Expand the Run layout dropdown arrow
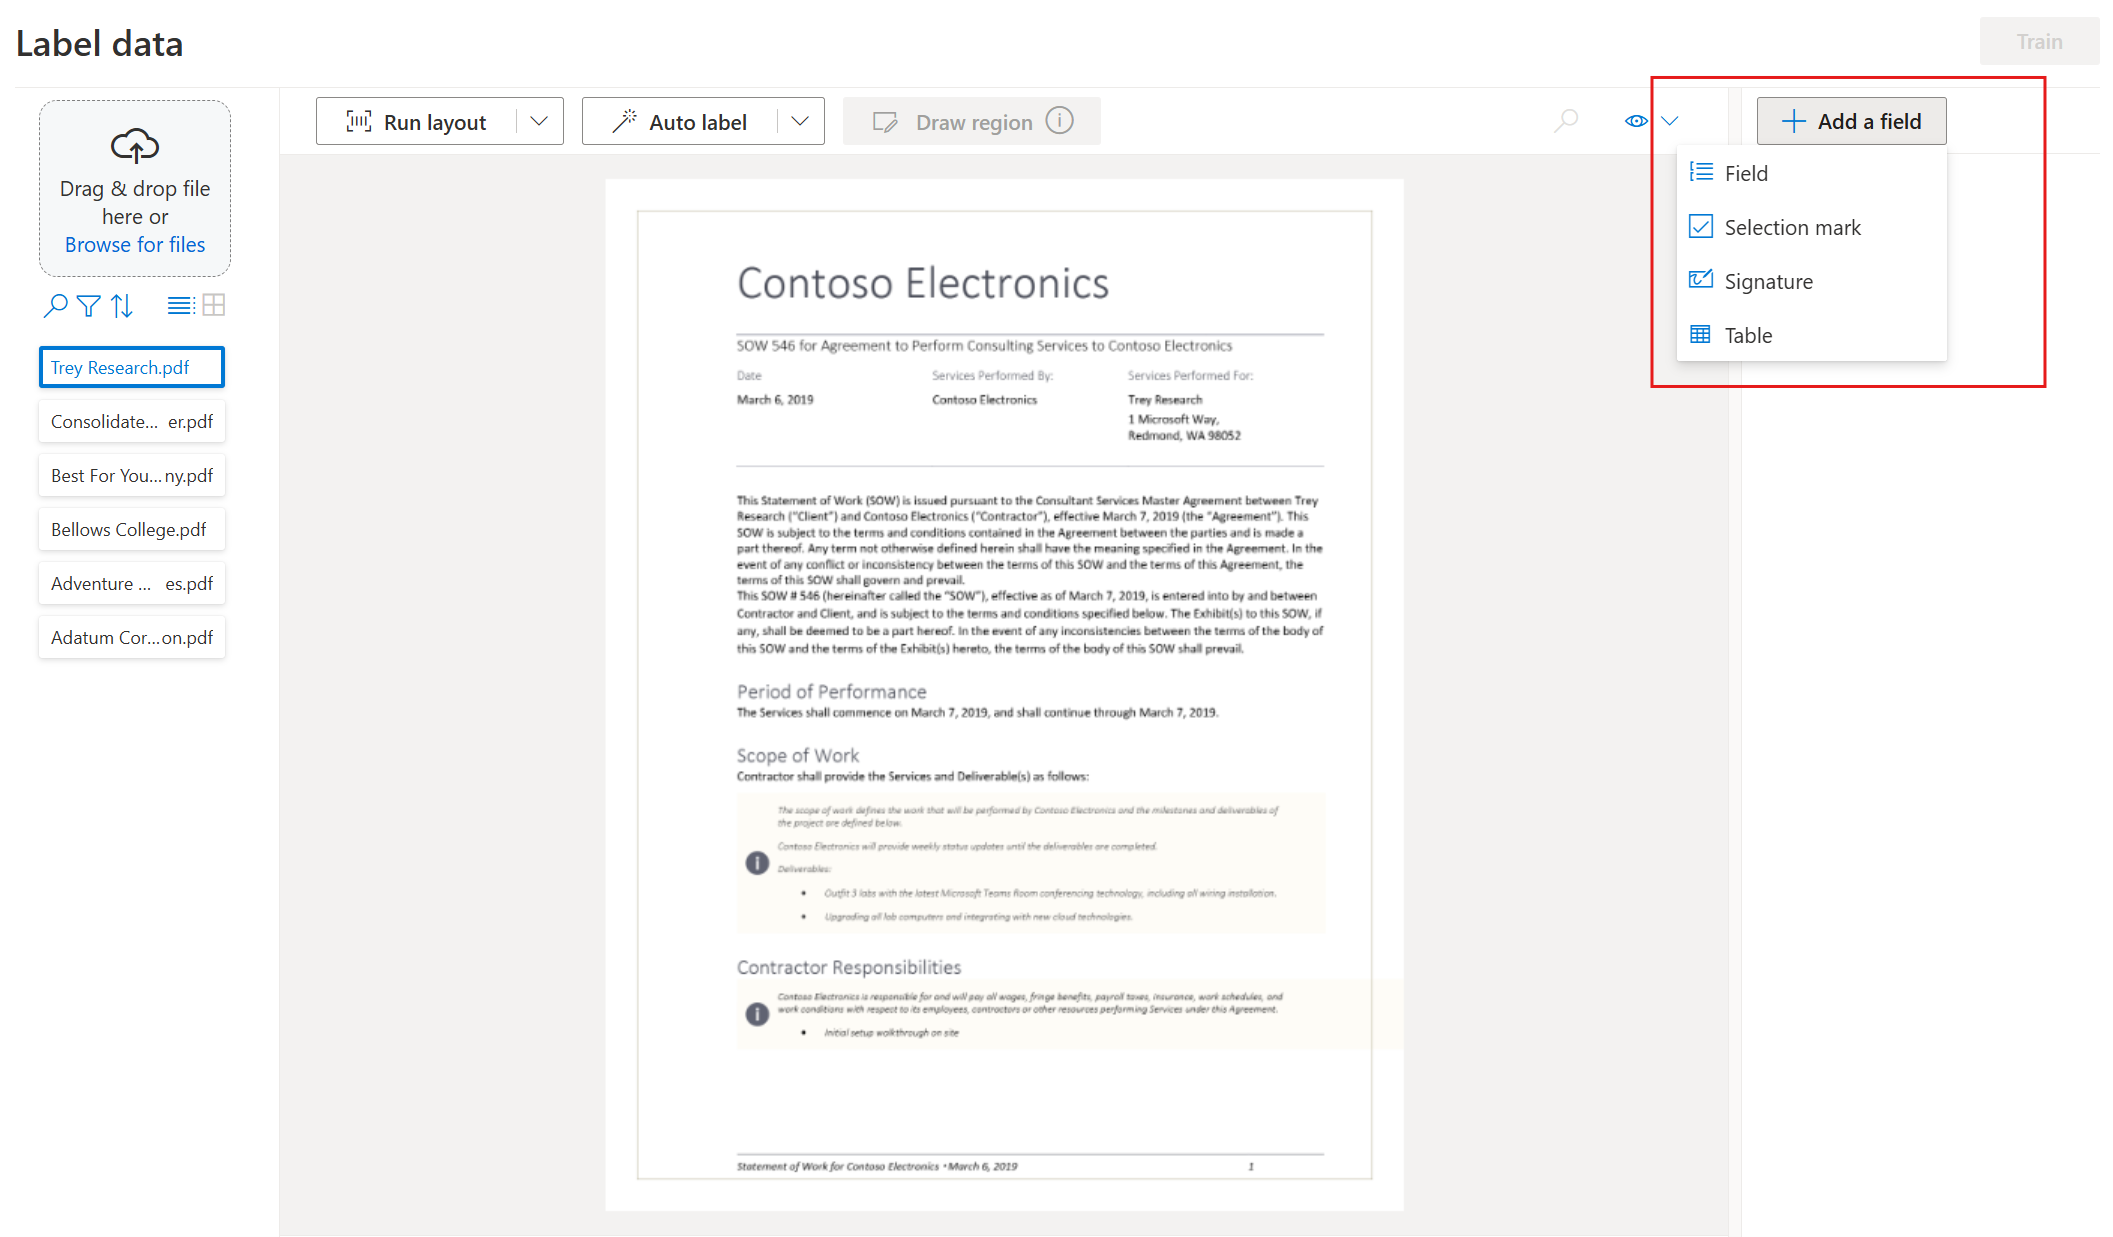 (x=536, y=121)
